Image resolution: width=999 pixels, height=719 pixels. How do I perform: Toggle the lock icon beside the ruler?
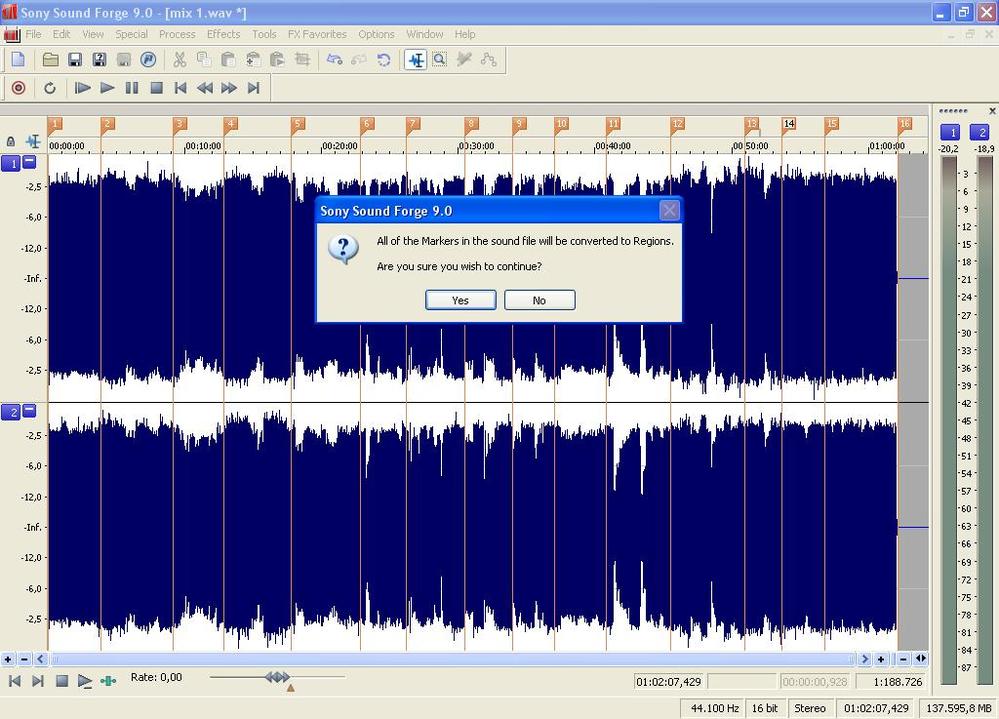11,141
